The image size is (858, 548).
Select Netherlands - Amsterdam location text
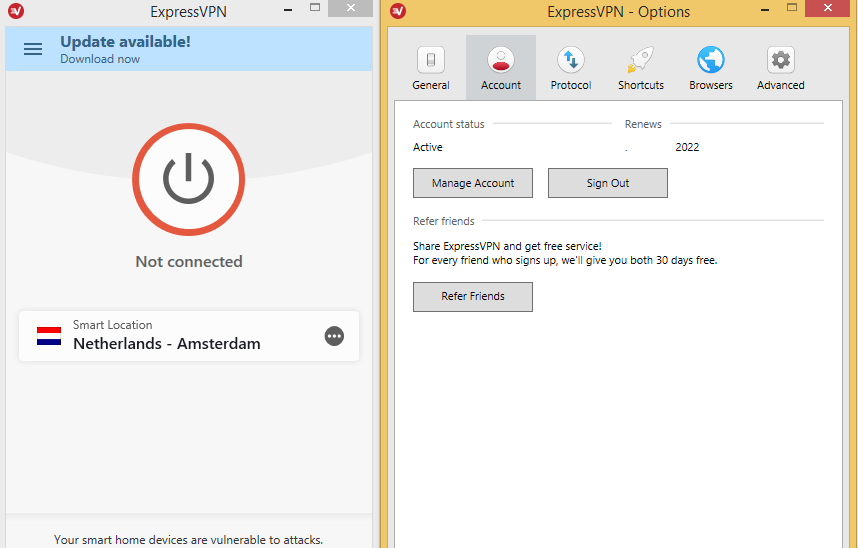[167, 344]
